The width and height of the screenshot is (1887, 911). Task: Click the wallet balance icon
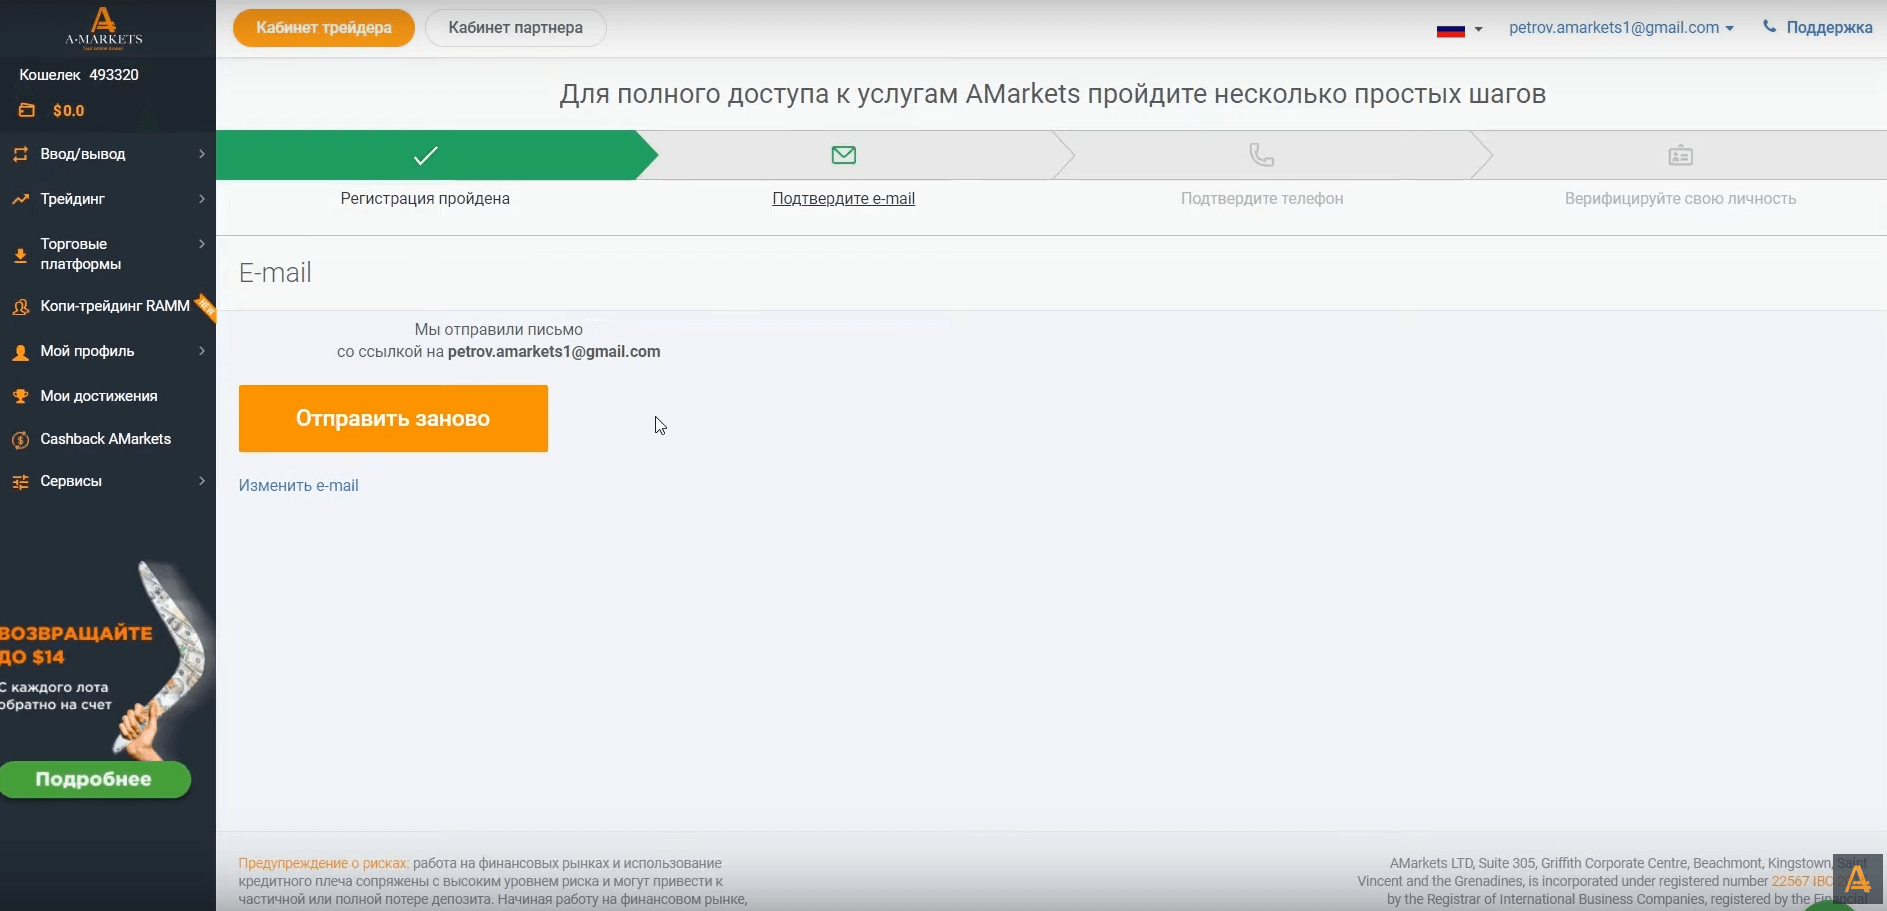(27, 110)
